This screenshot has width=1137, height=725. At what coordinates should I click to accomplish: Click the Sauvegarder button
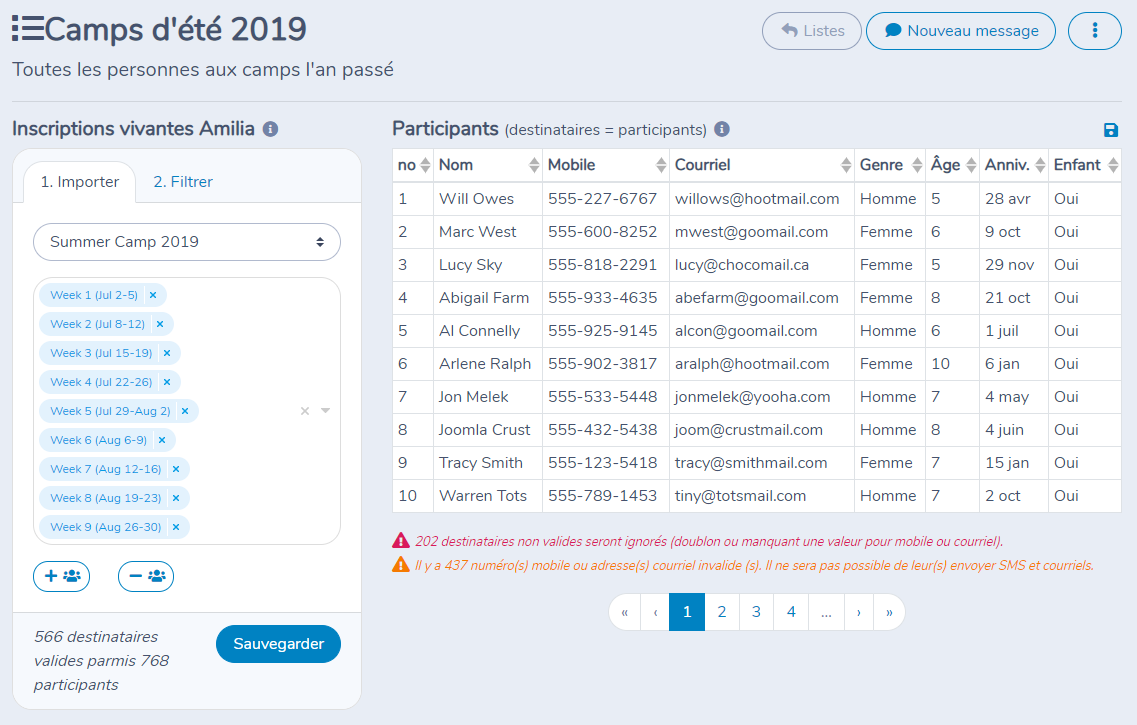tap(278, 644)
